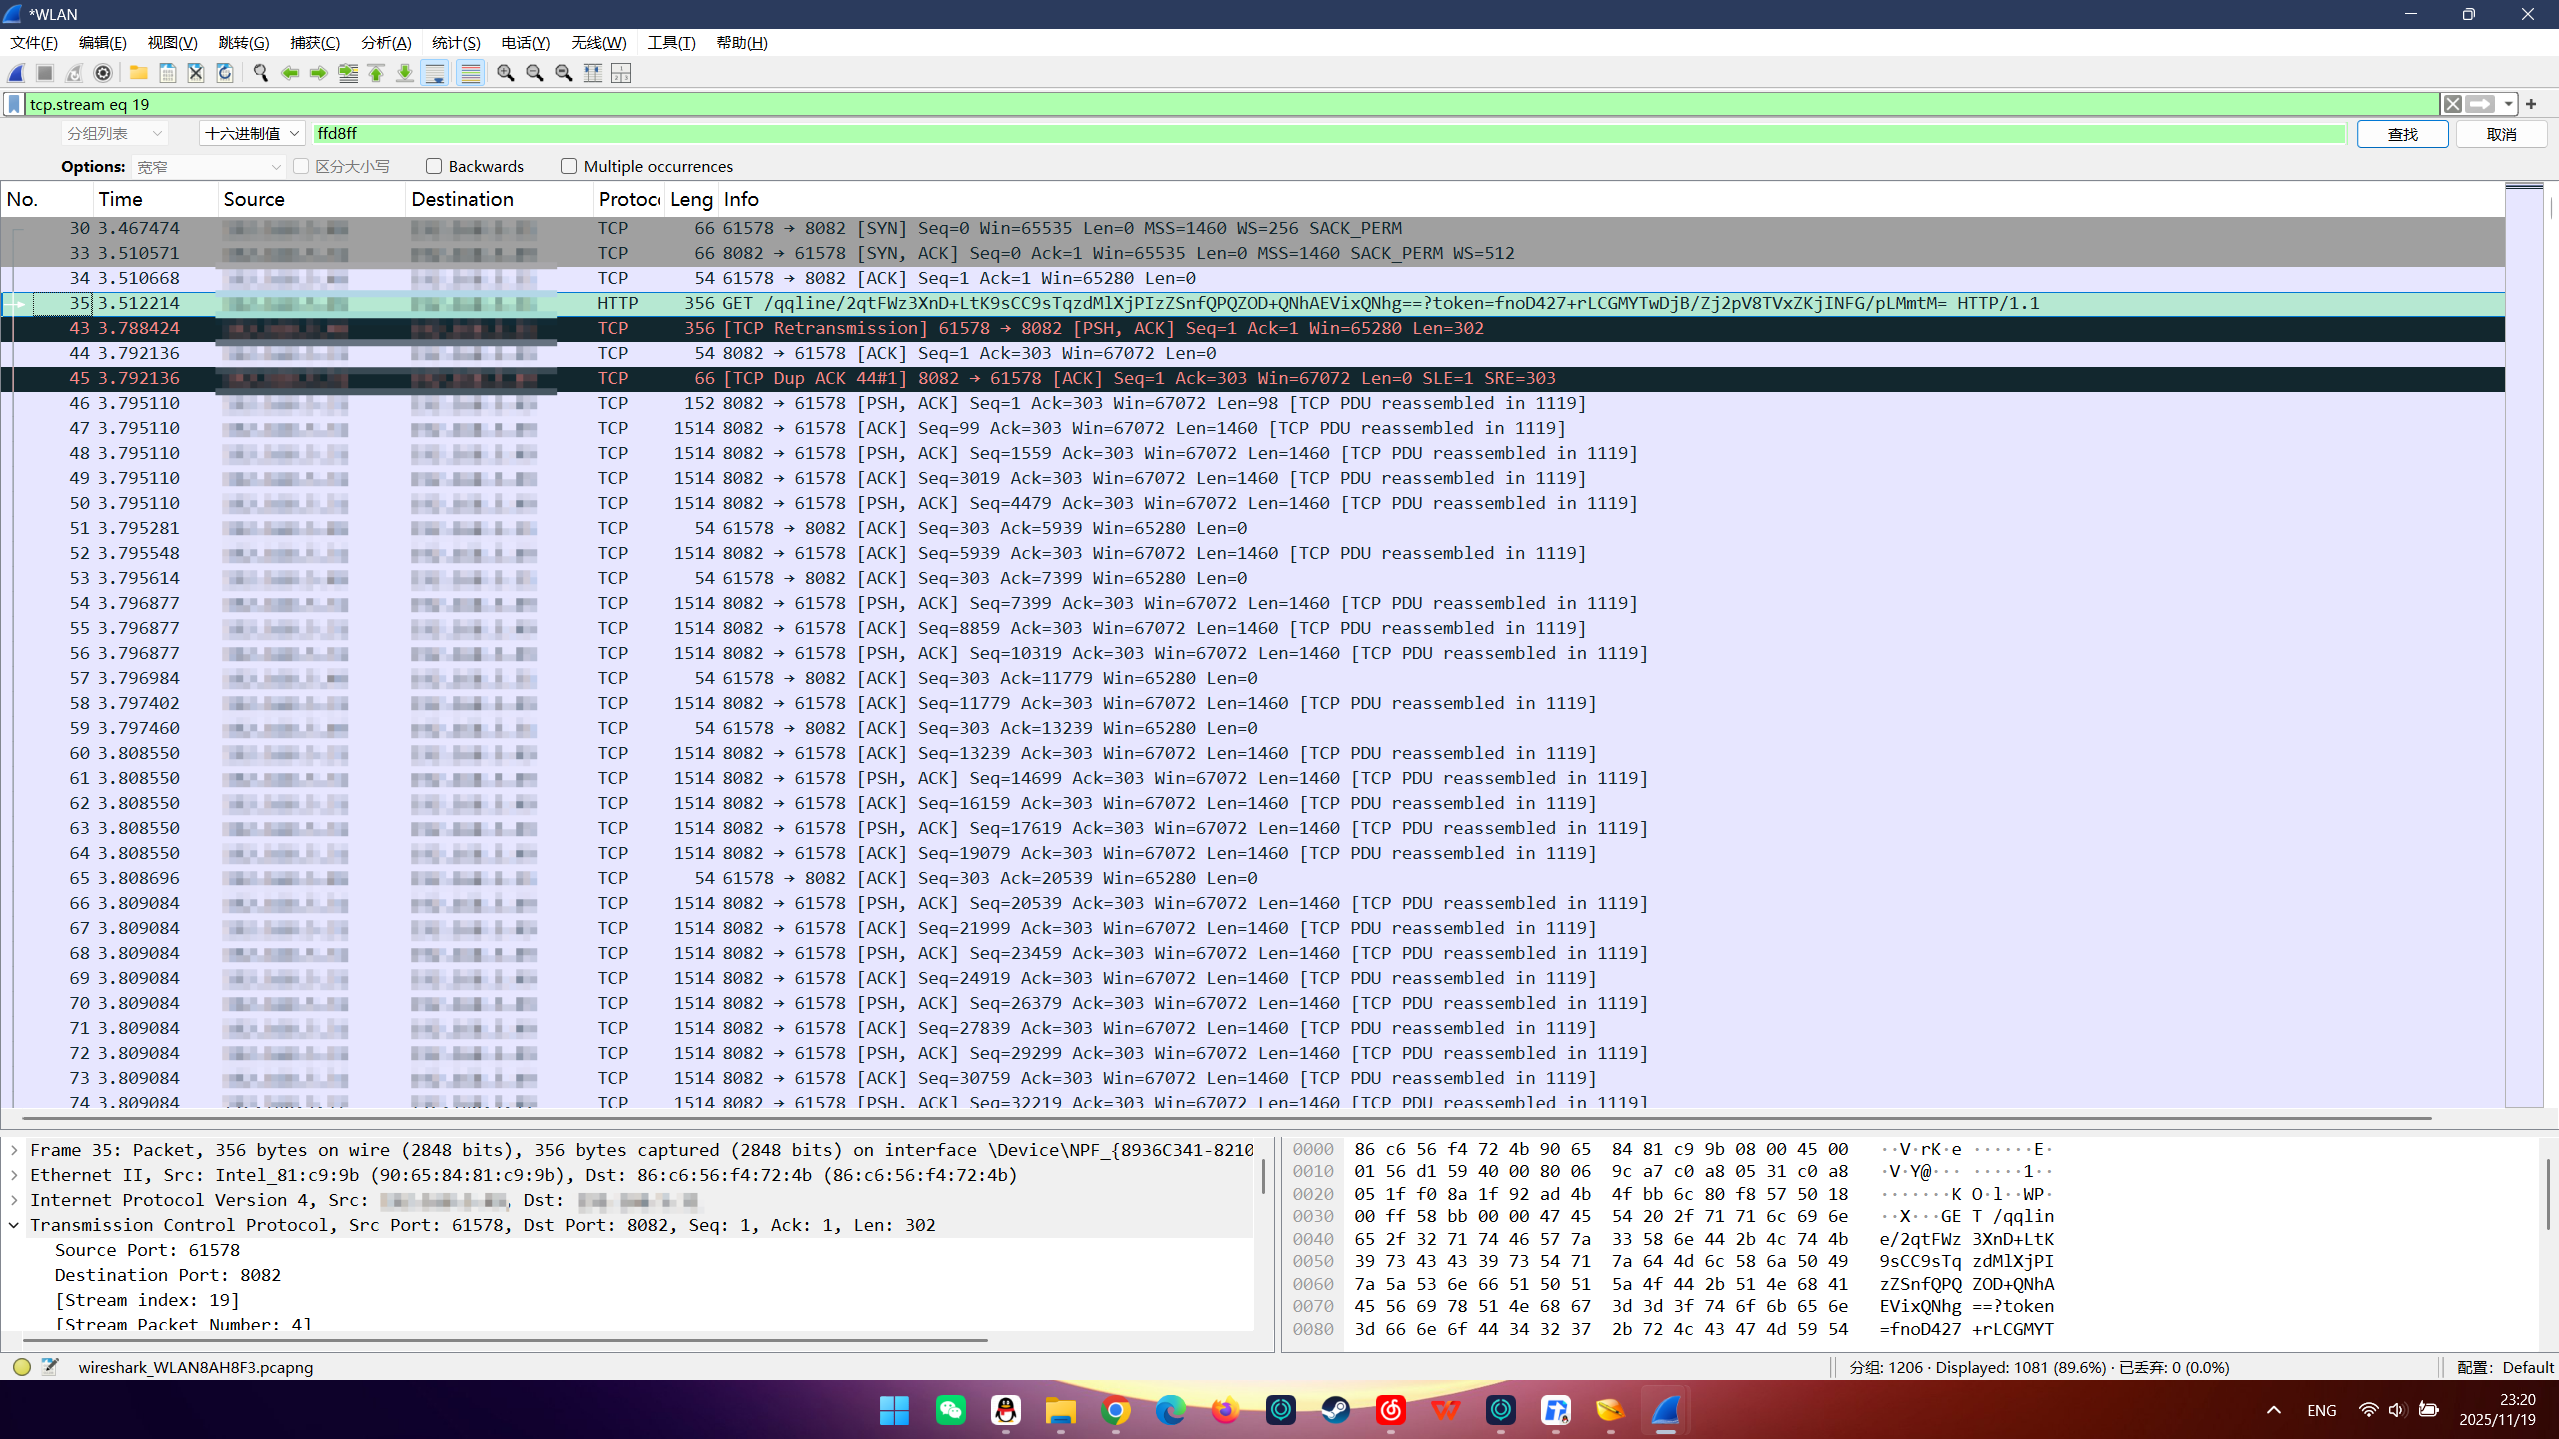This screenshot has width=2559, height=1439.
Task: Start a new packet capture
Action: click(x=16, y=72)
